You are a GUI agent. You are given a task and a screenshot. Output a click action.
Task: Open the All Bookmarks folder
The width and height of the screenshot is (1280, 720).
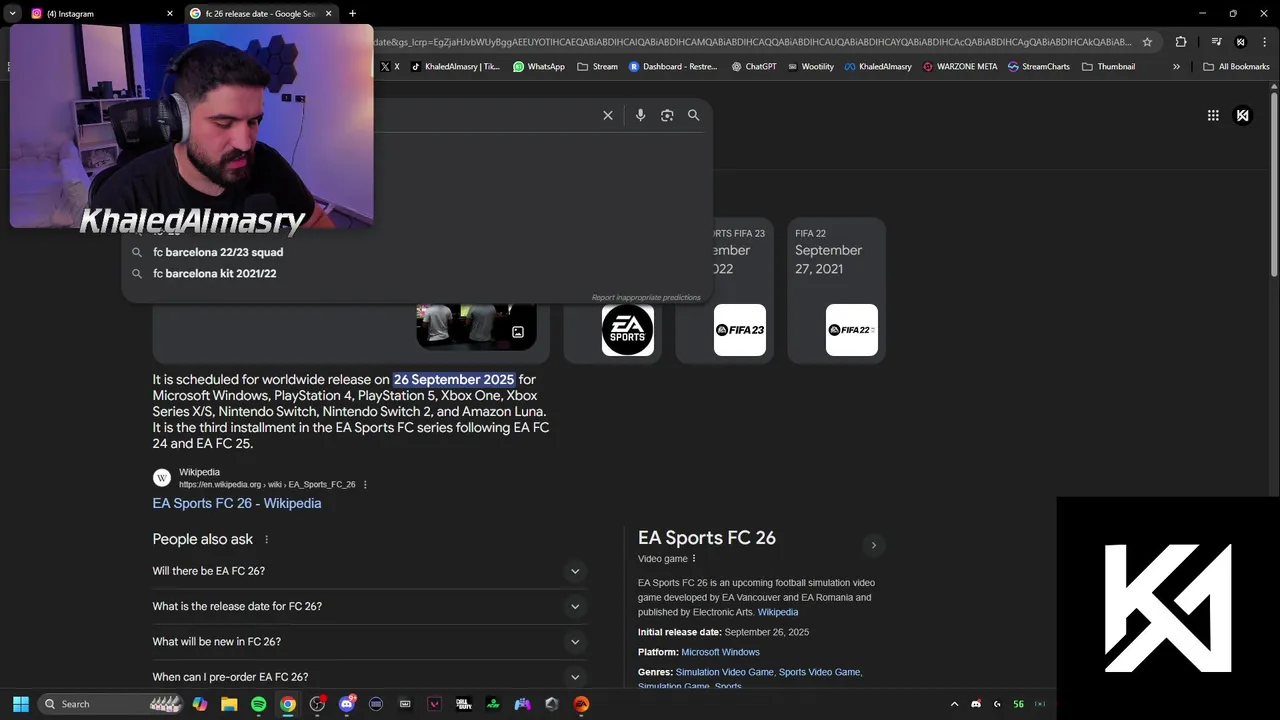coord(1236,67)
